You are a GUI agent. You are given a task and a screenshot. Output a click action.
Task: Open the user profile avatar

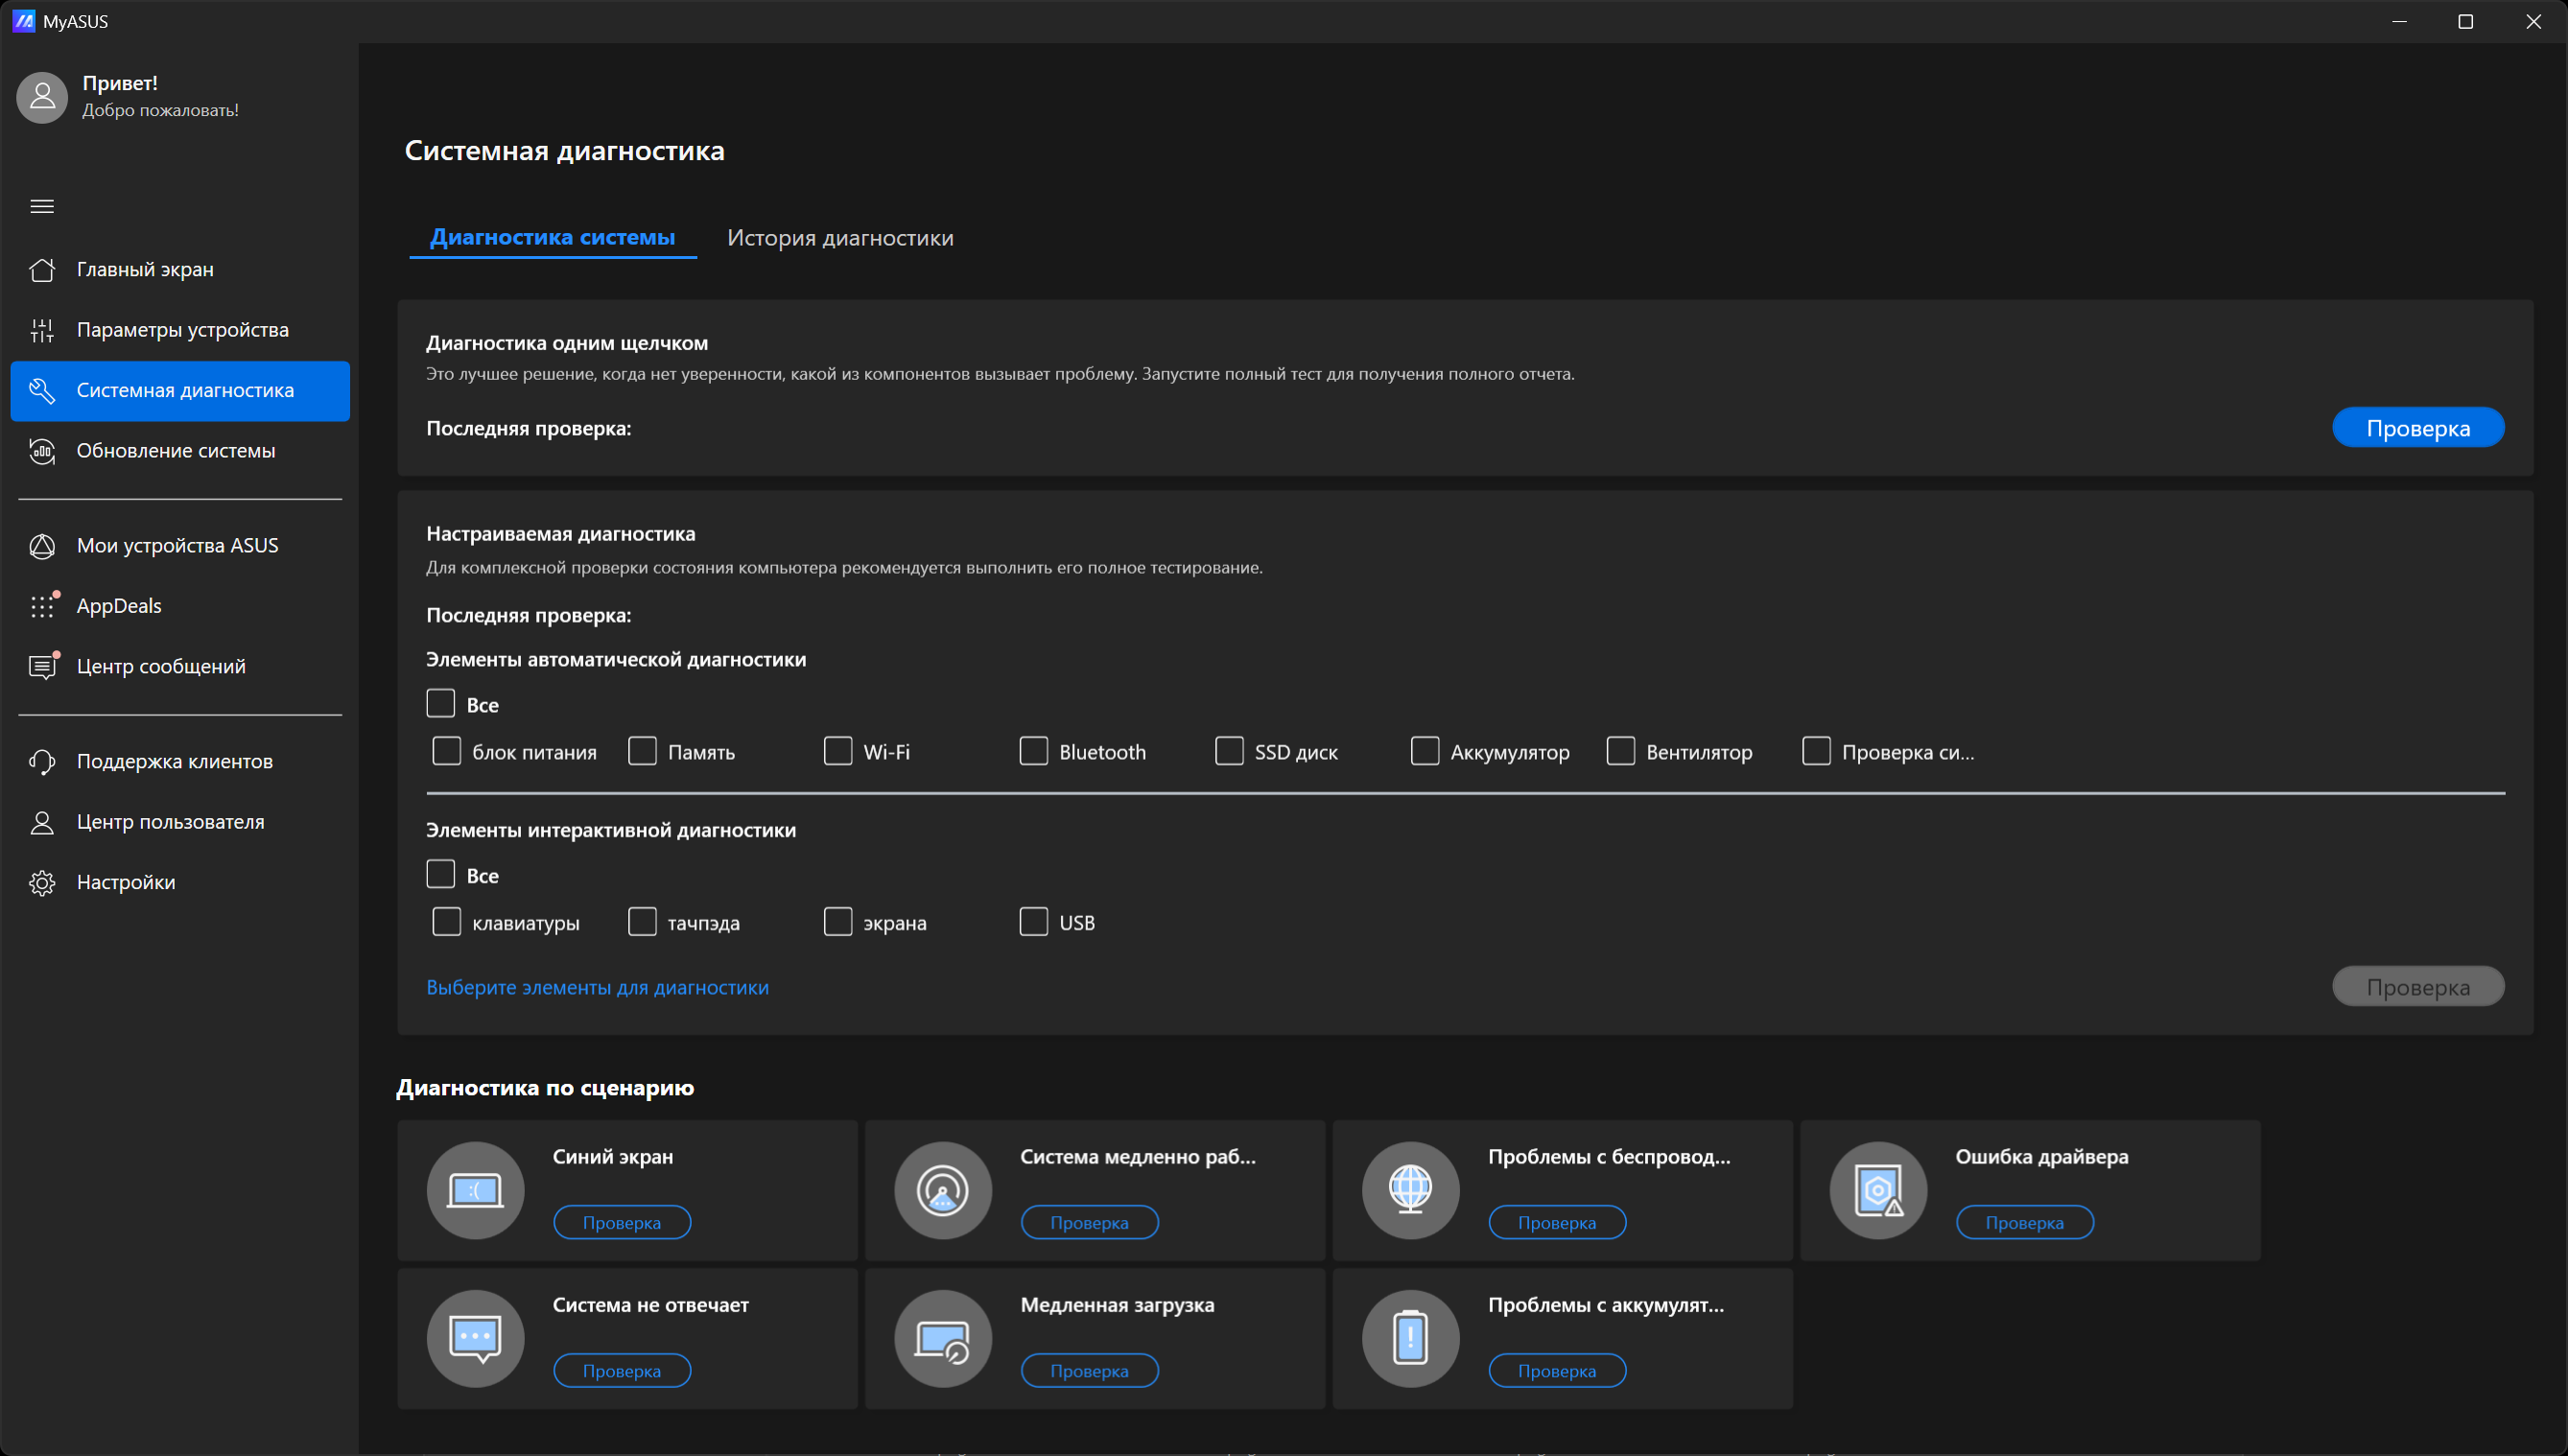click(x=42, y=97)
